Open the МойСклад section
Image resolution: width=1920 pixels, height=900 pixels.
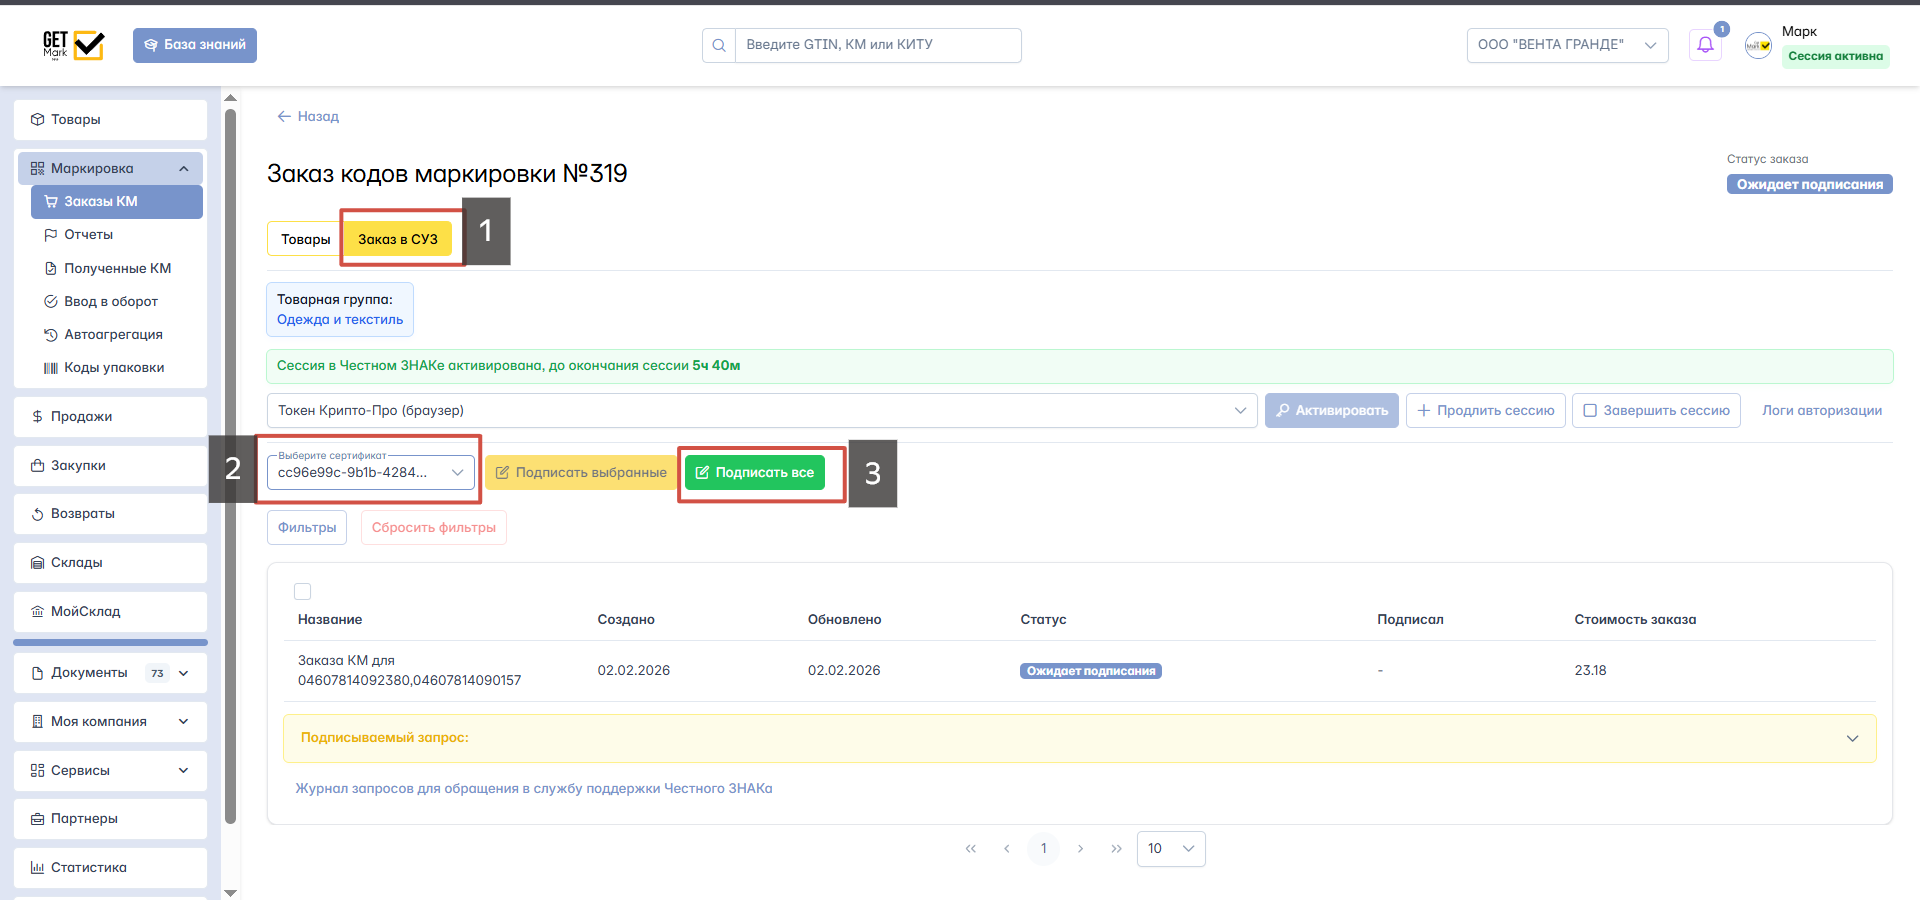[110, 612]
